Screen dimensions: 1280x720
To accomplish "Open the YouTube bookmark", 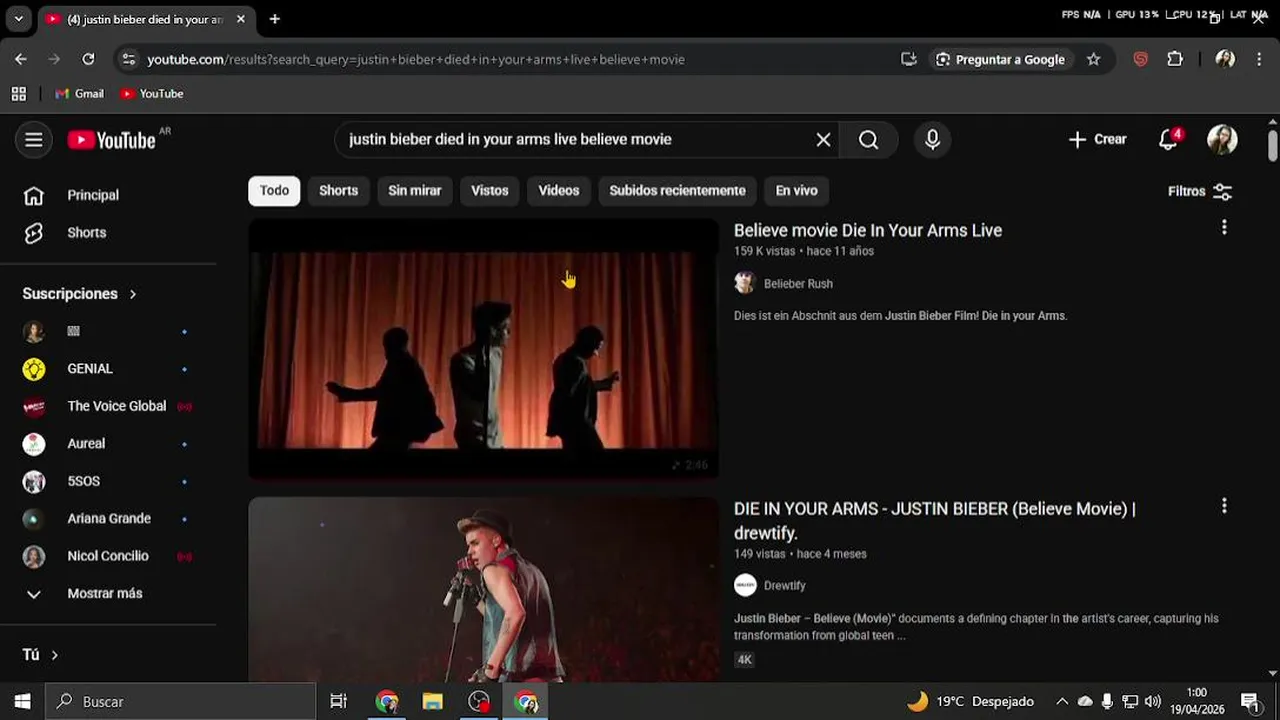I will tap(152, 94).
